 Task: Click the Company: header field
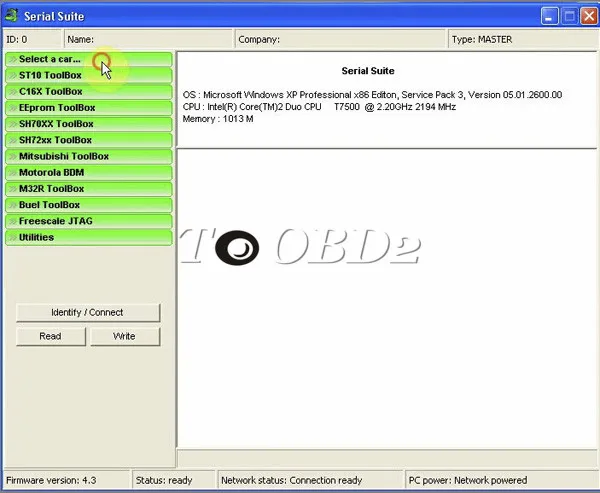pyautogui.click(x=340, y=39)
